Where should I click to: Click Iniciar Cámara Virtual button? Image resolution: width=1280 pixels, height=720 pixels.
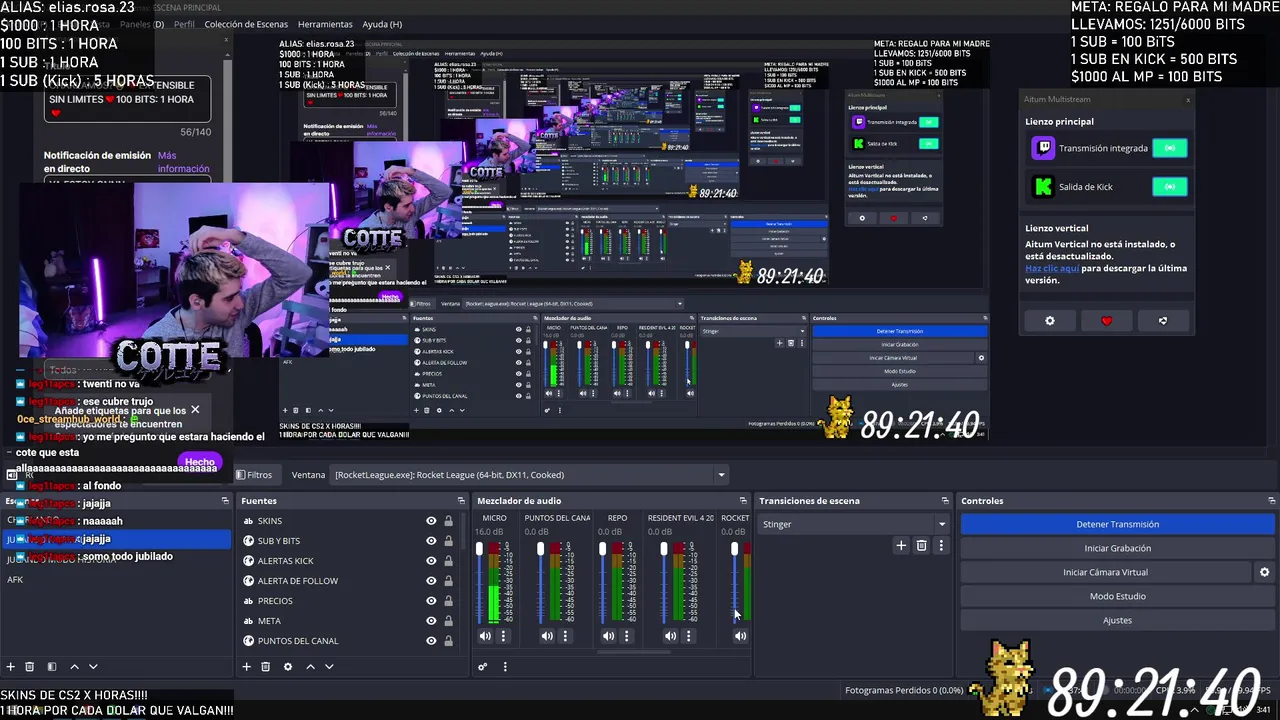[1105, 572]
